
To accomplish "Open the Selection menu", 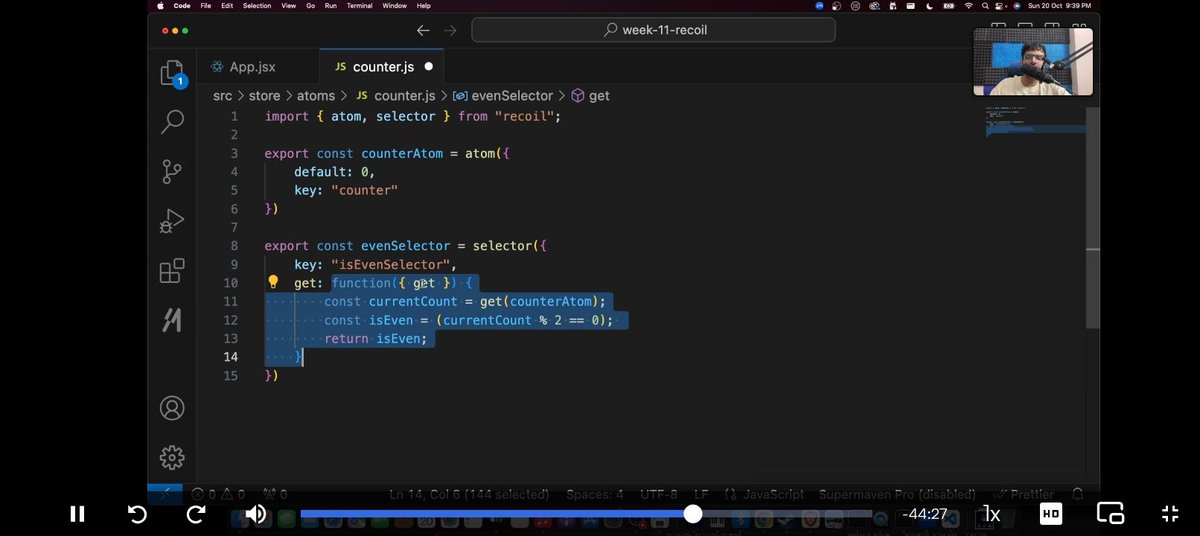I will coord(257,5).
